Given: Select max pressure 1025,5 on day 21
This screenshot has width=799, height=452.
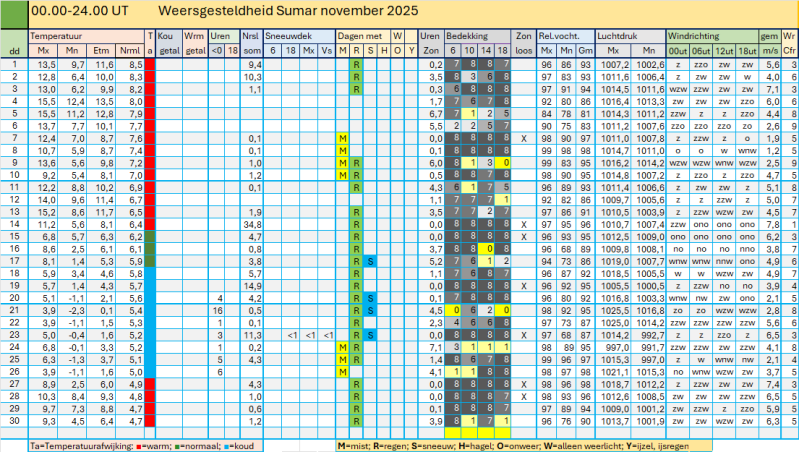Looking at the screenshot, I should pyautogui.click(x=614, y=311).
